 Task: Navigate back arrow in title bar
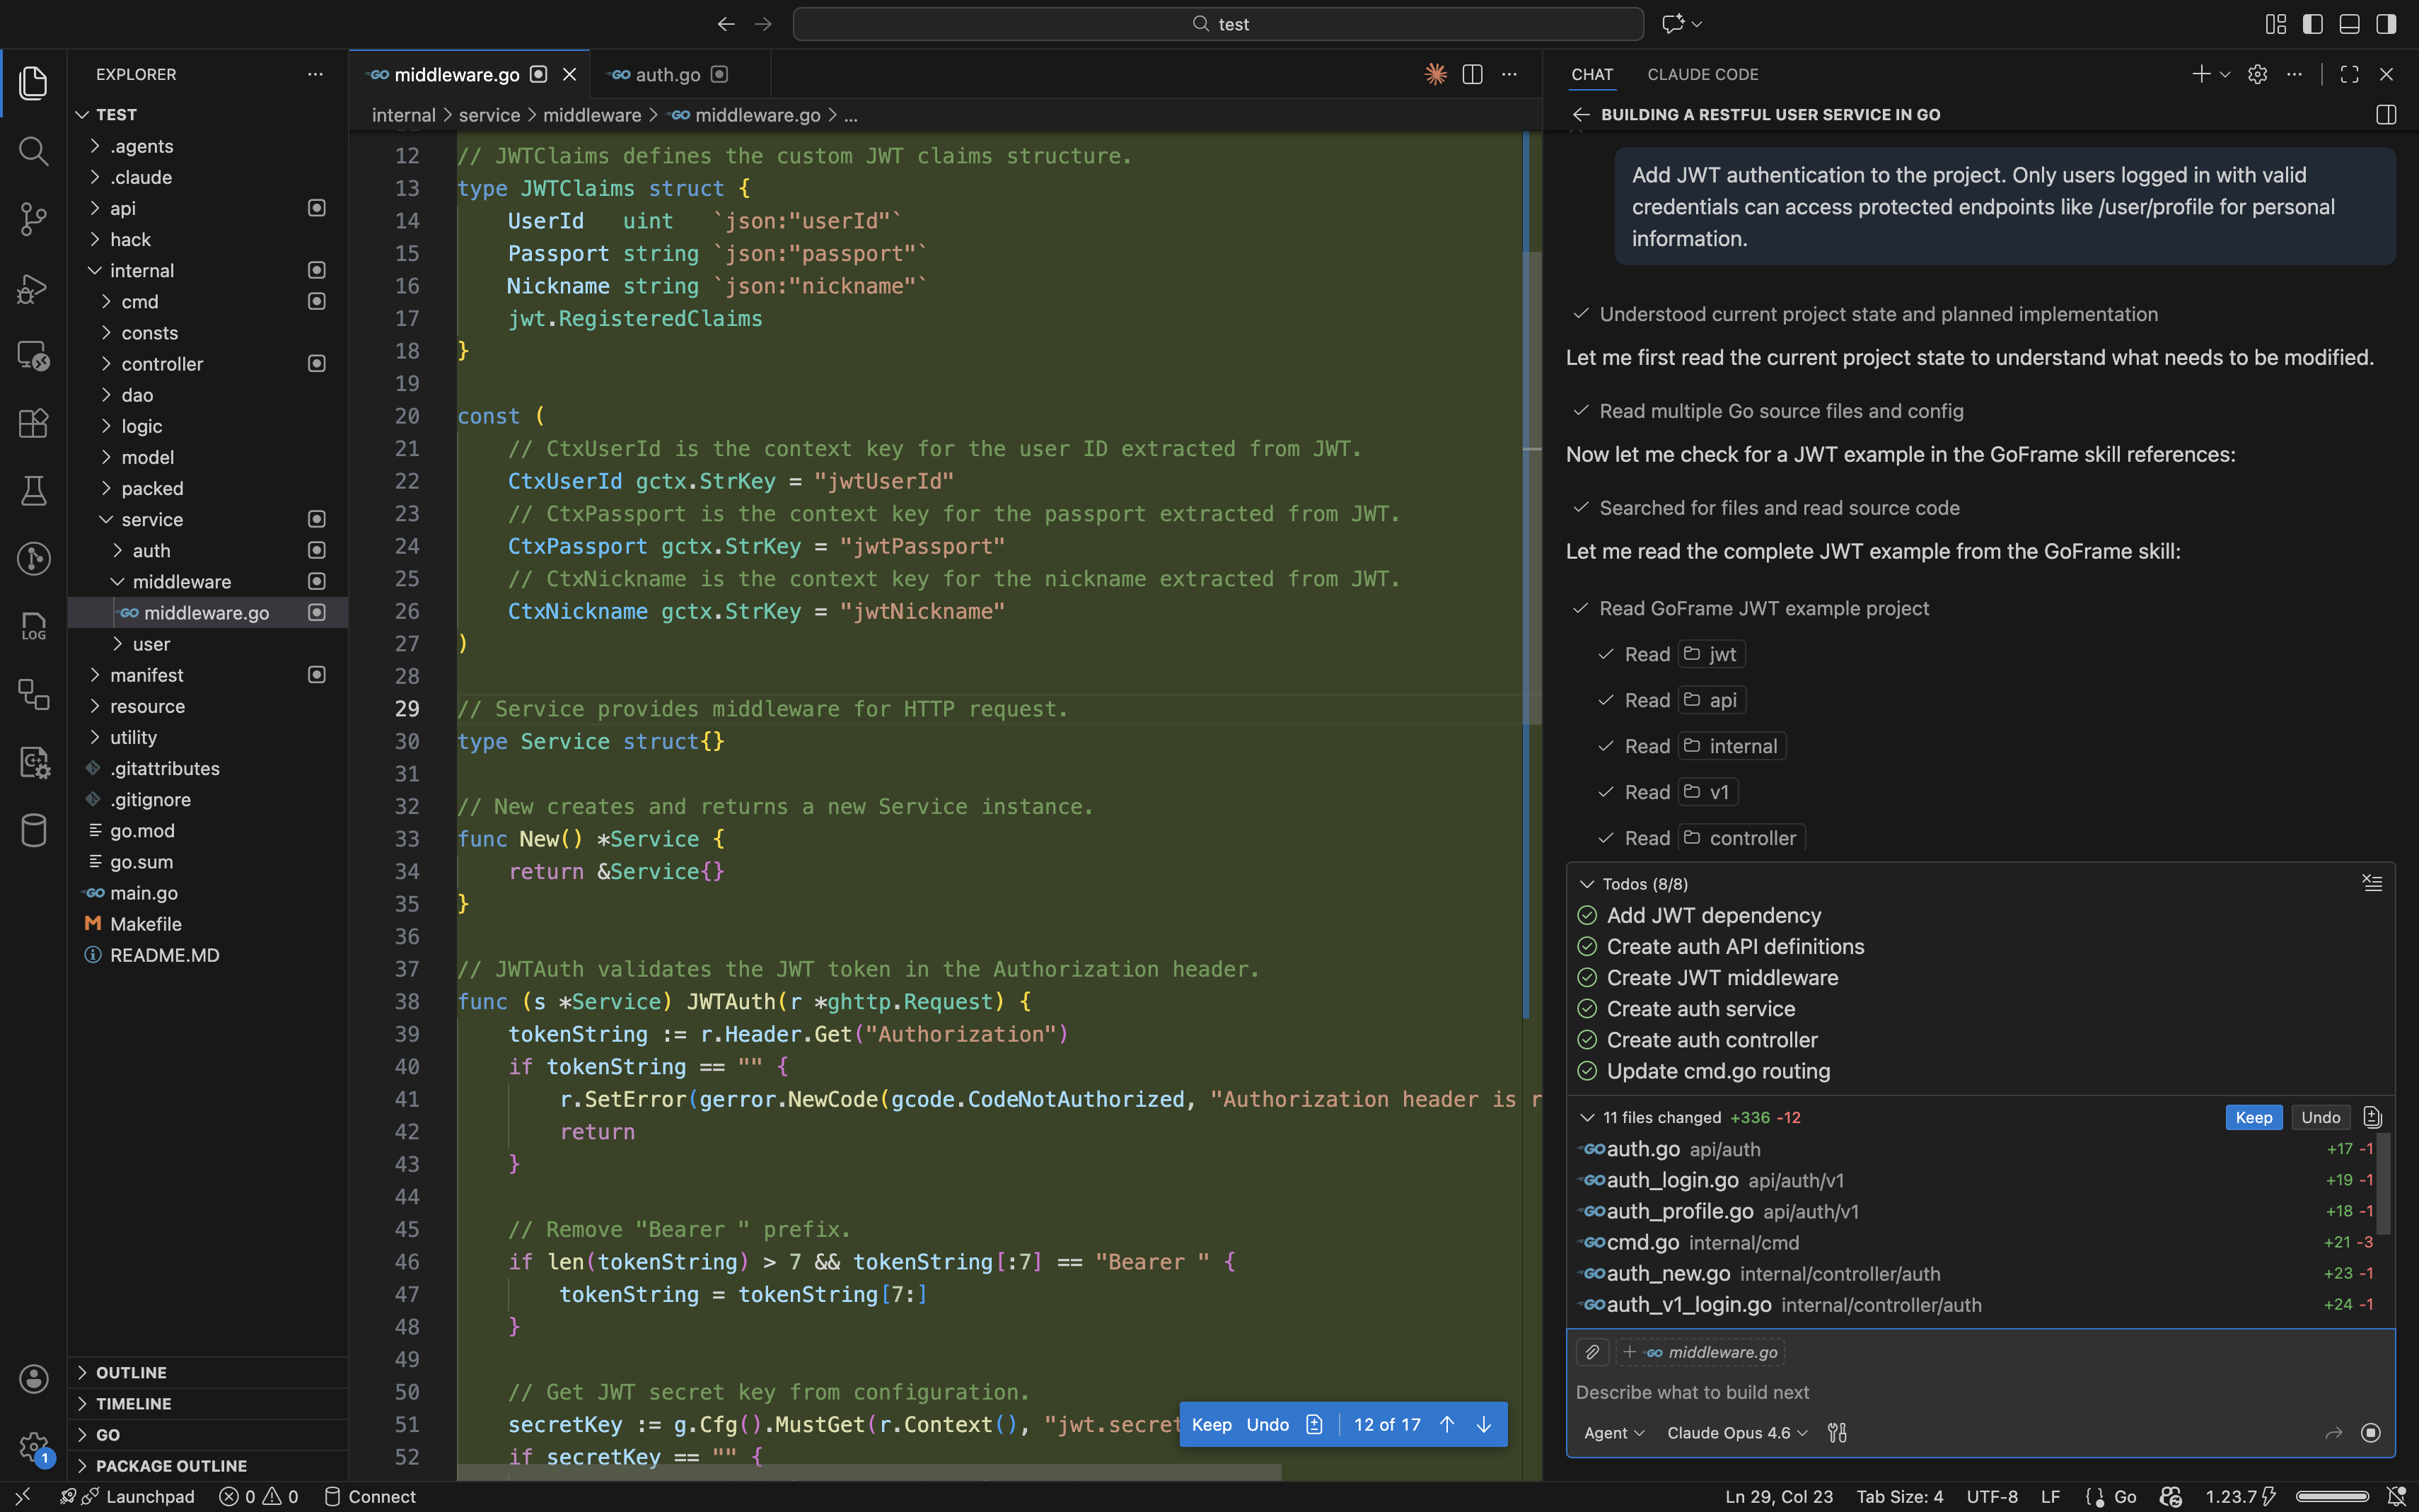tap(726, 24)
